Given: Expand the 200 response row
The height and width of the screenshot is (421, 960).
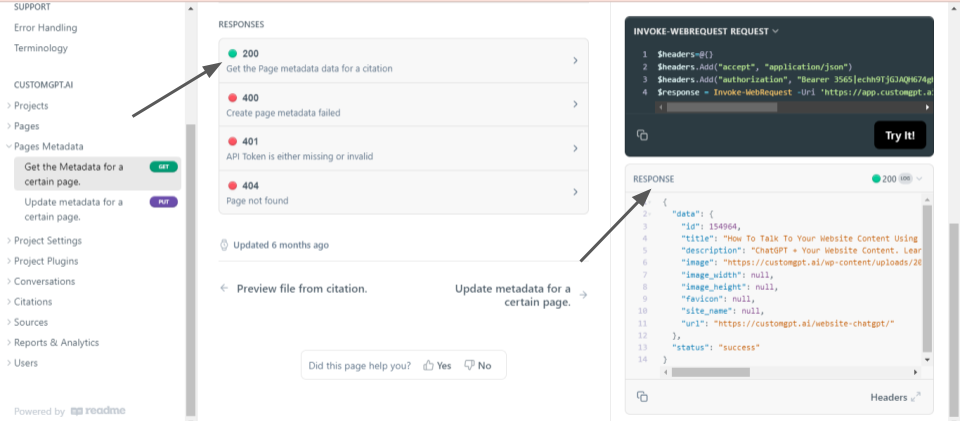Looking at the screenshot, I should click(x=403, y=61).
